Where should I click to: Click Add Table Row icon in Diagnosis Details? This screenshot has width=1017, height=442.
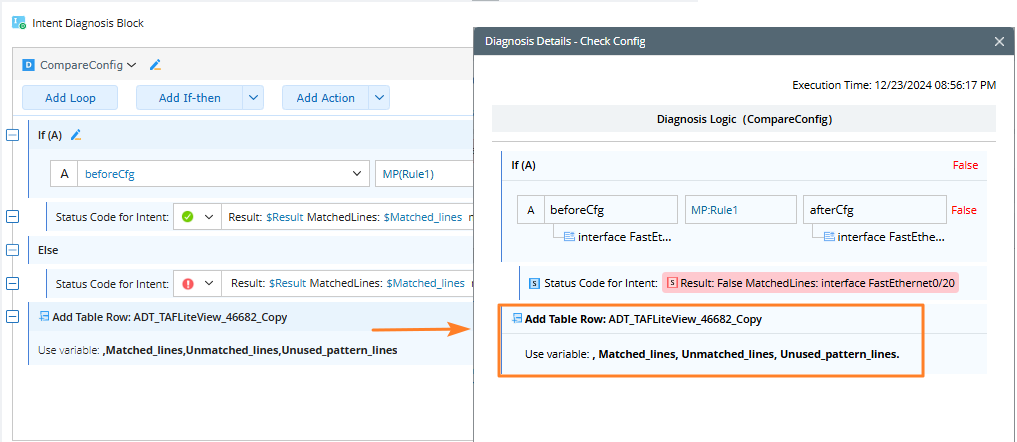(x=517, y=319)
